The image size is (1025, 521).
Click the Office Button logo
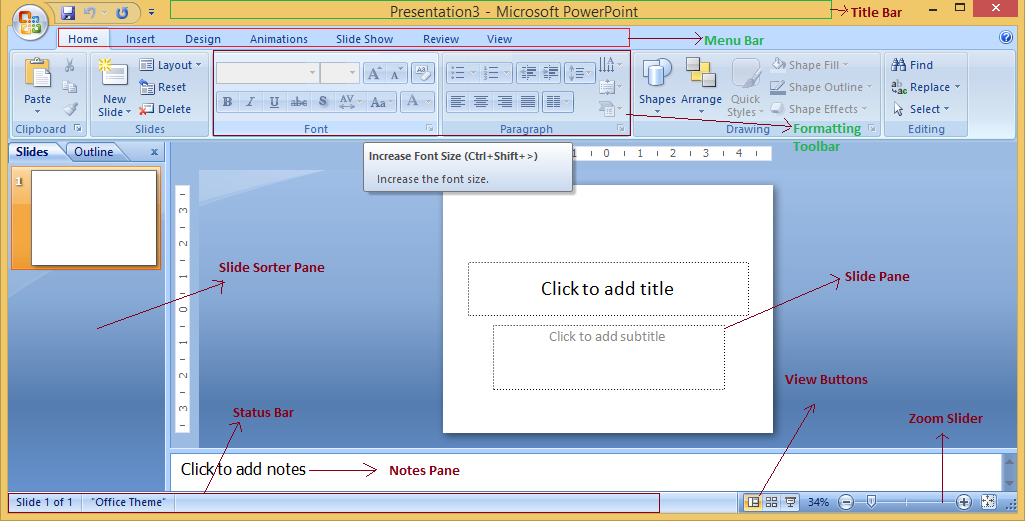29,23
